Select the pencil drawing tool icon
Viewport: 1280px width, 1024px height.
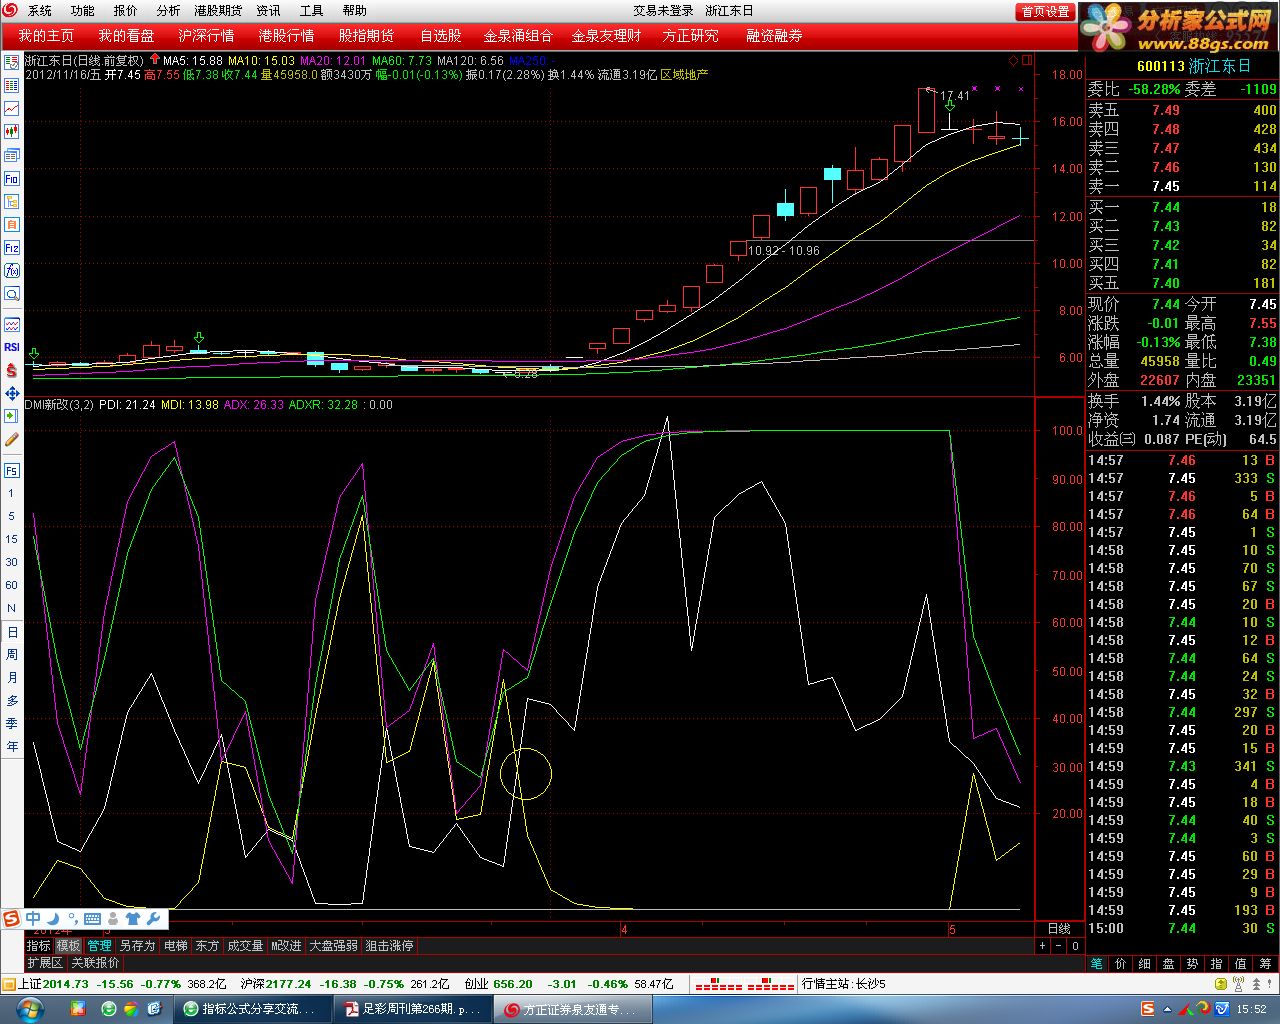coord(12,439)
